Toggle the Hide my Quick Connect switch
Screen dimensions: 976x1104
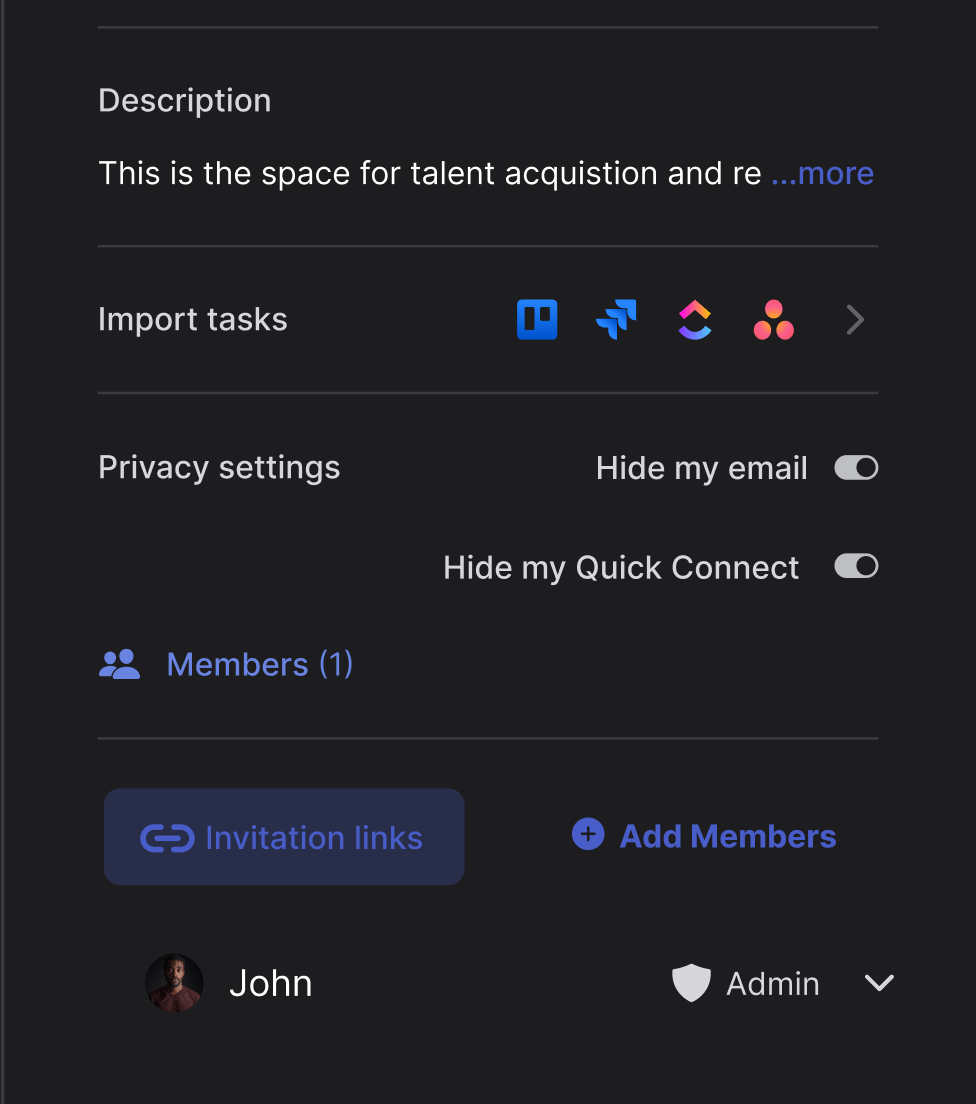click(856, 567)
